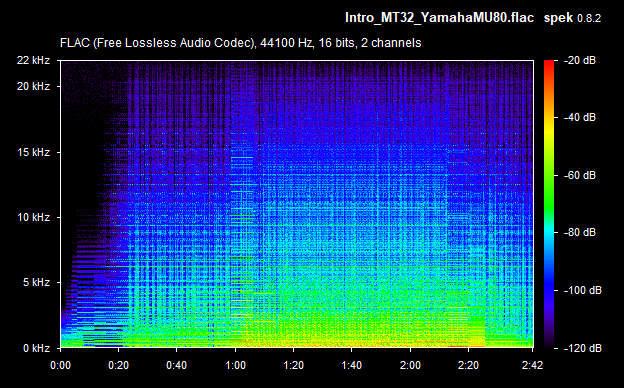The width and height of the screenshot is (624, 388).
Task: Click the spek 0.8.2 version text
Action: click(x=572, y=18)
